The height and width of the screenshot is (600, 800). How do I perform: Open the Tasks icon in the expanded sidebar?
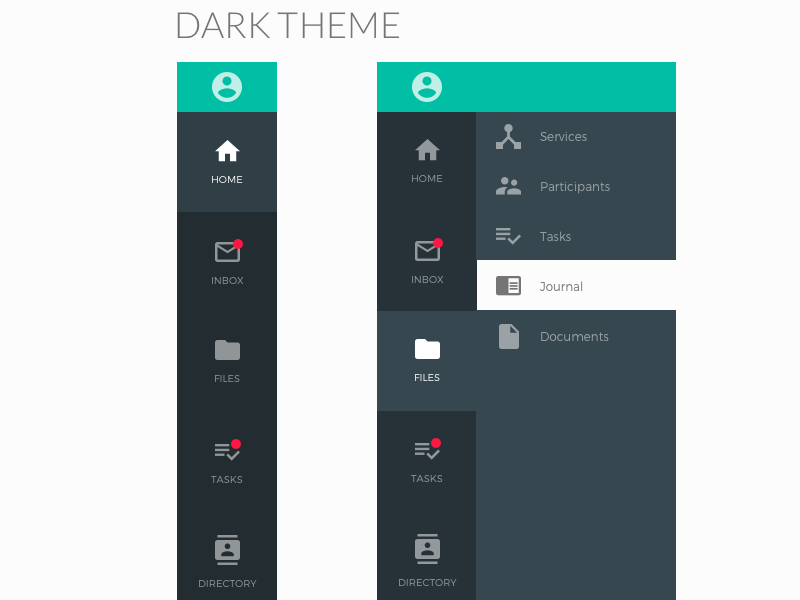pyautogui.click(x=427, y=449)
